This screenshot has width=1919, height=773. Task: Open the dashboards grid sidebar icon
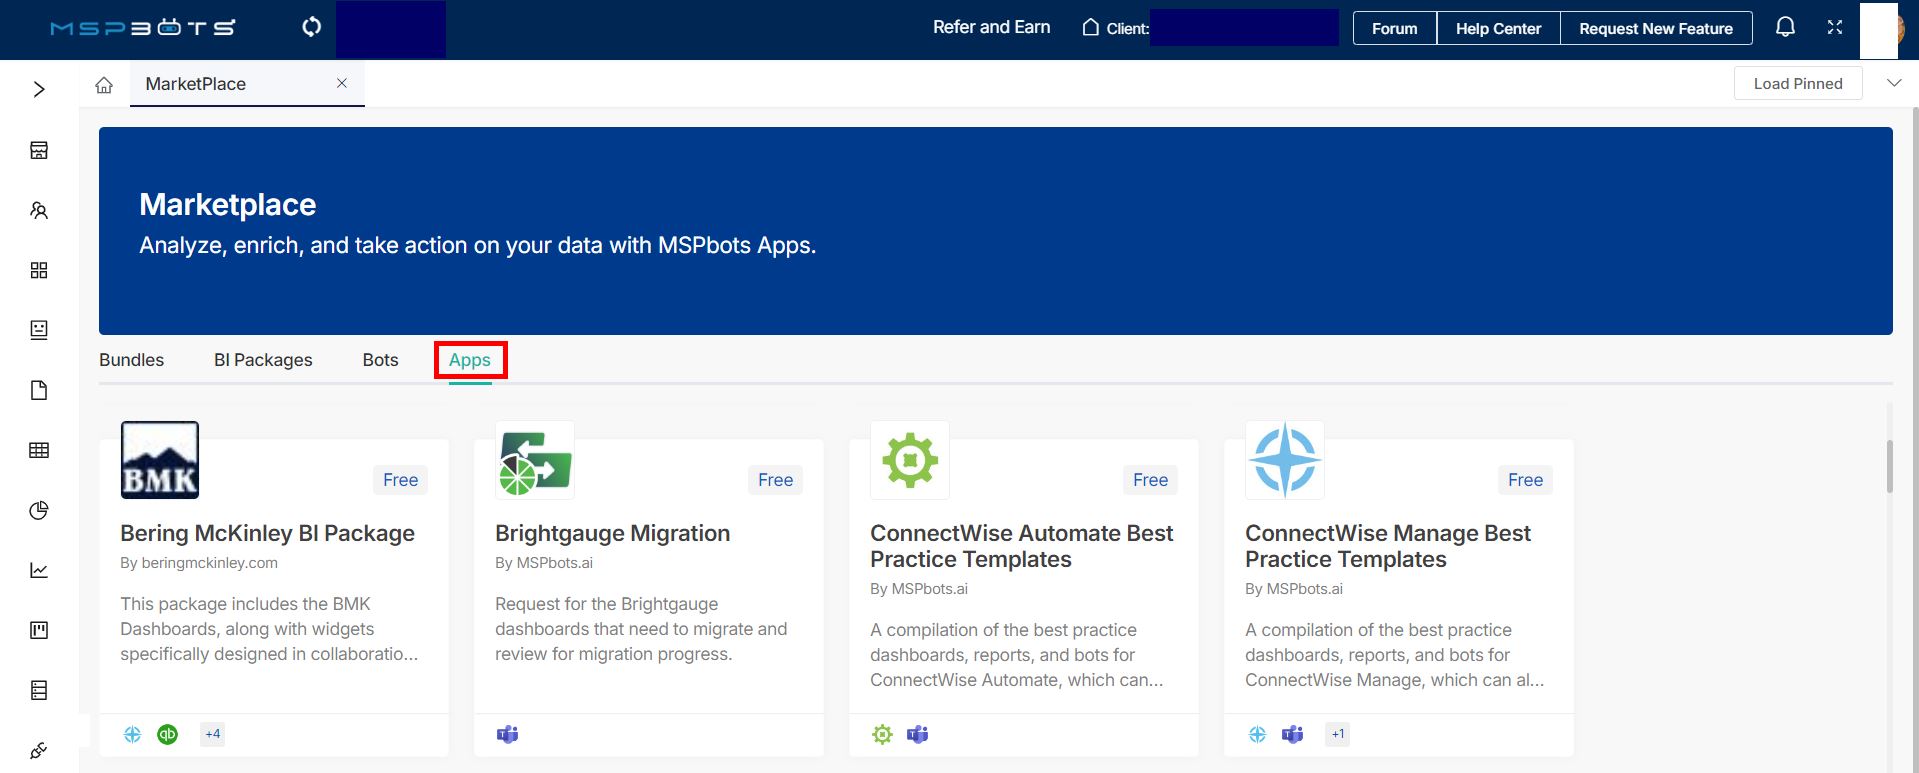pos(39,270)
